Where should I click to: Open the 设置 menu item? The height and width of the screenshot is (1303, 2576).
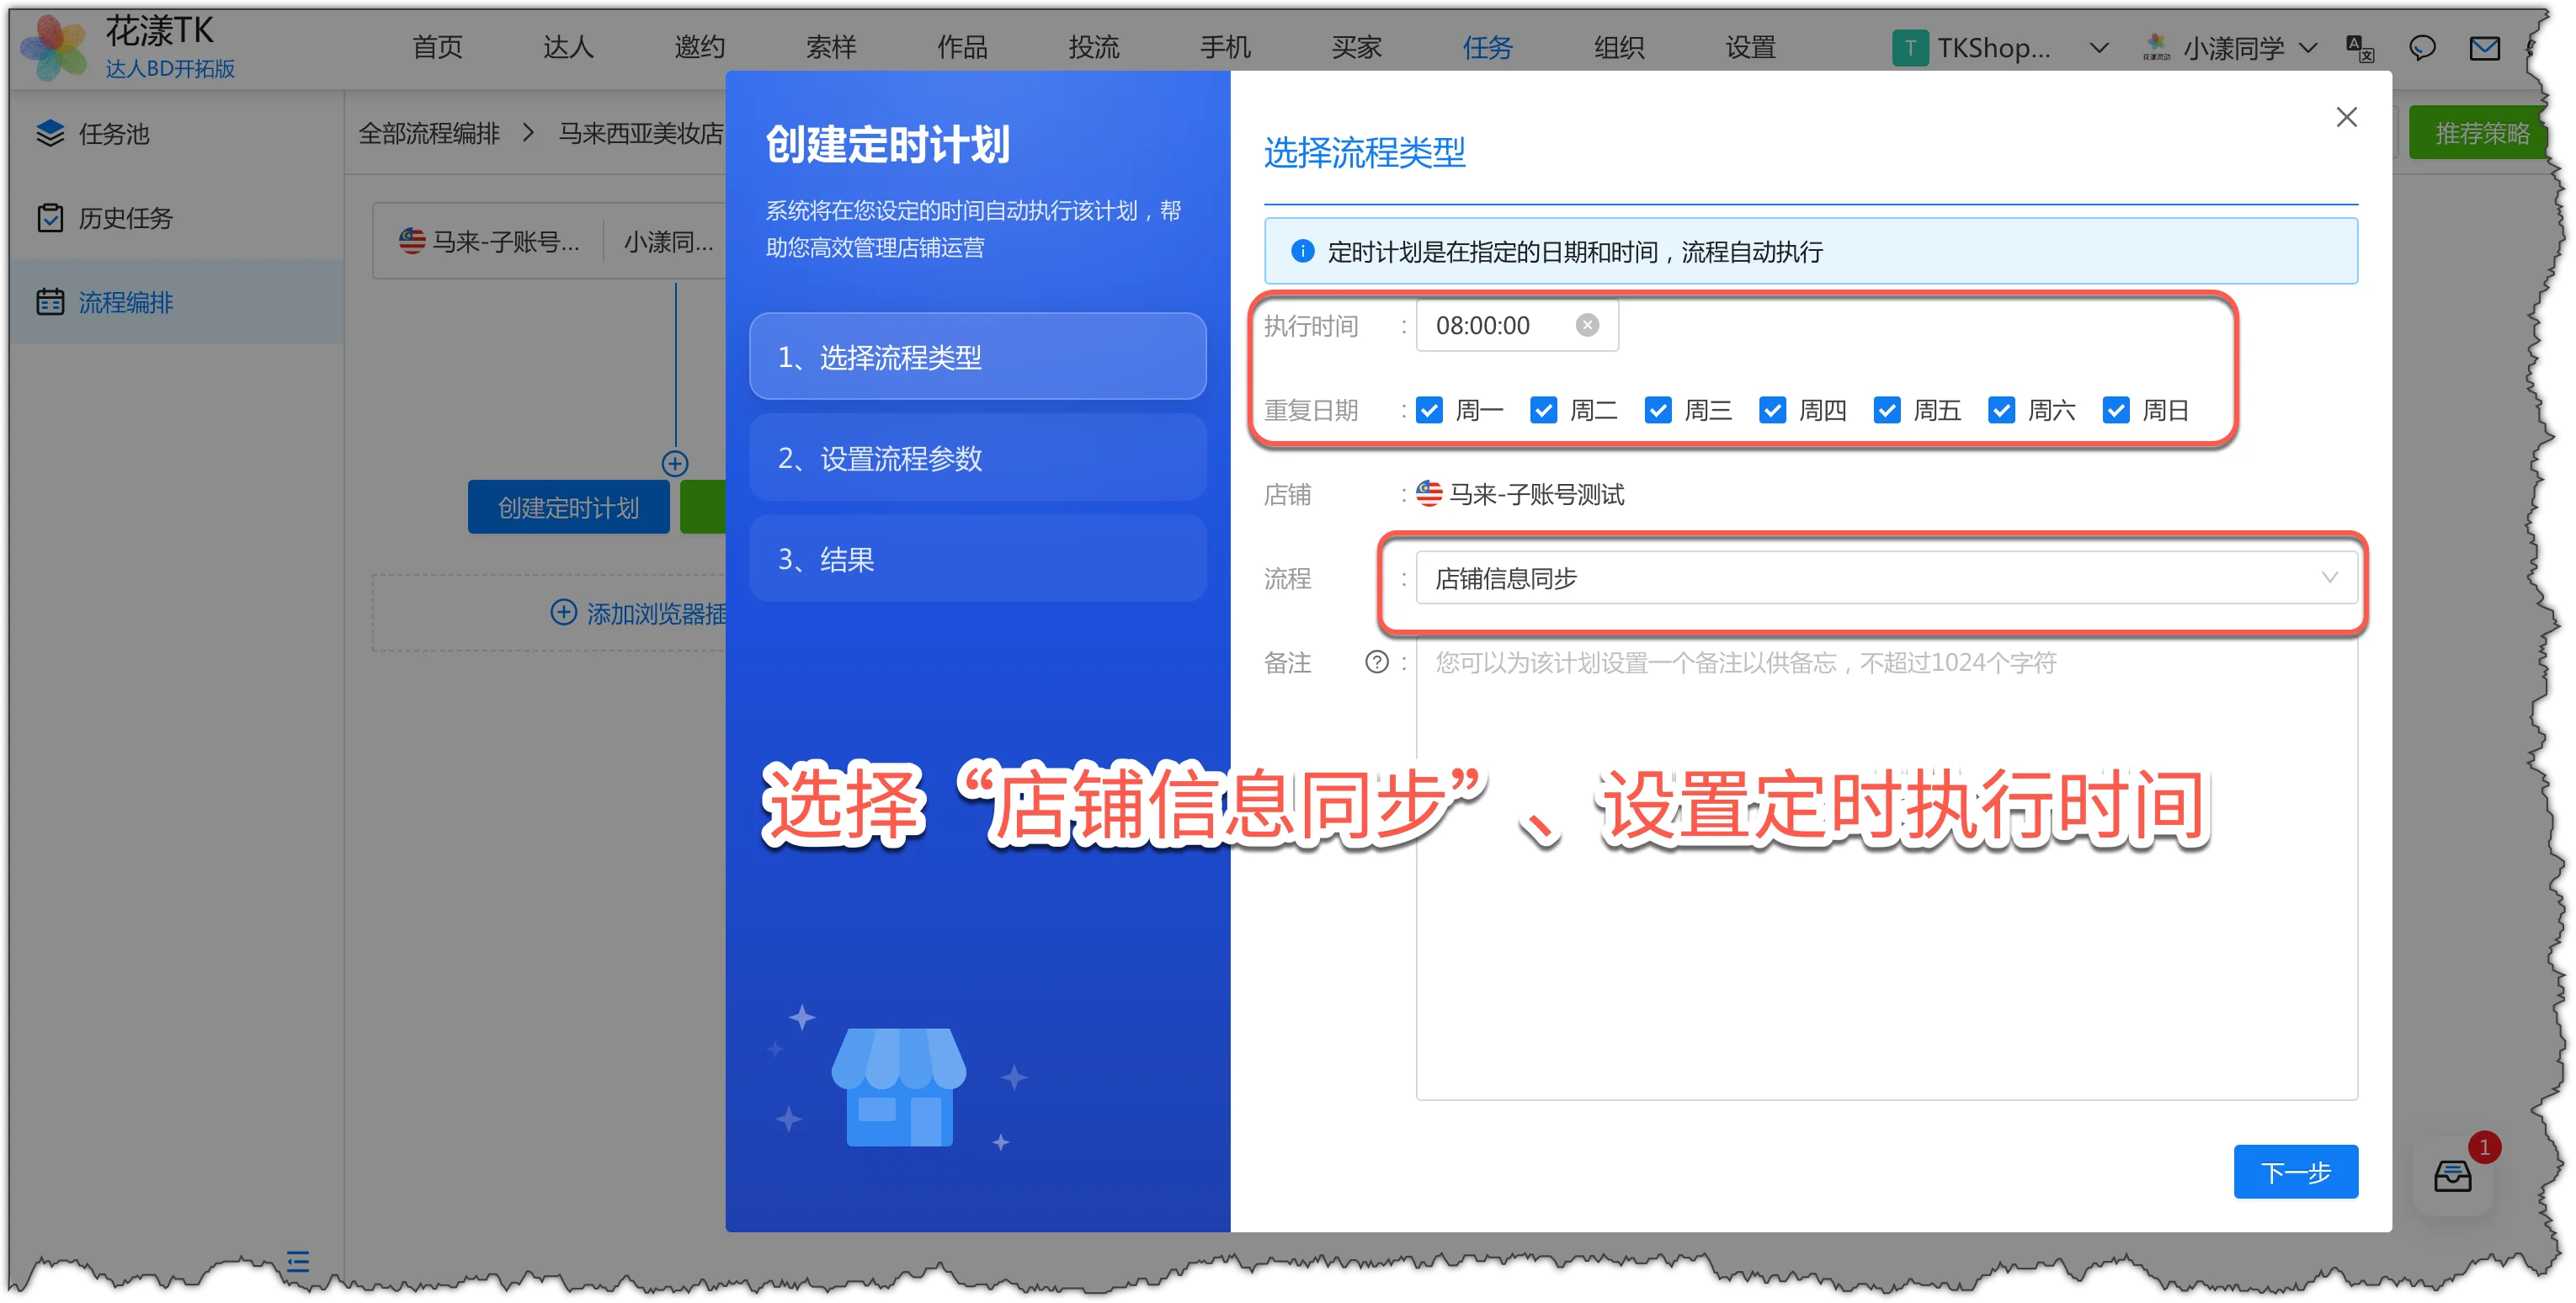tap(1750, 47)
